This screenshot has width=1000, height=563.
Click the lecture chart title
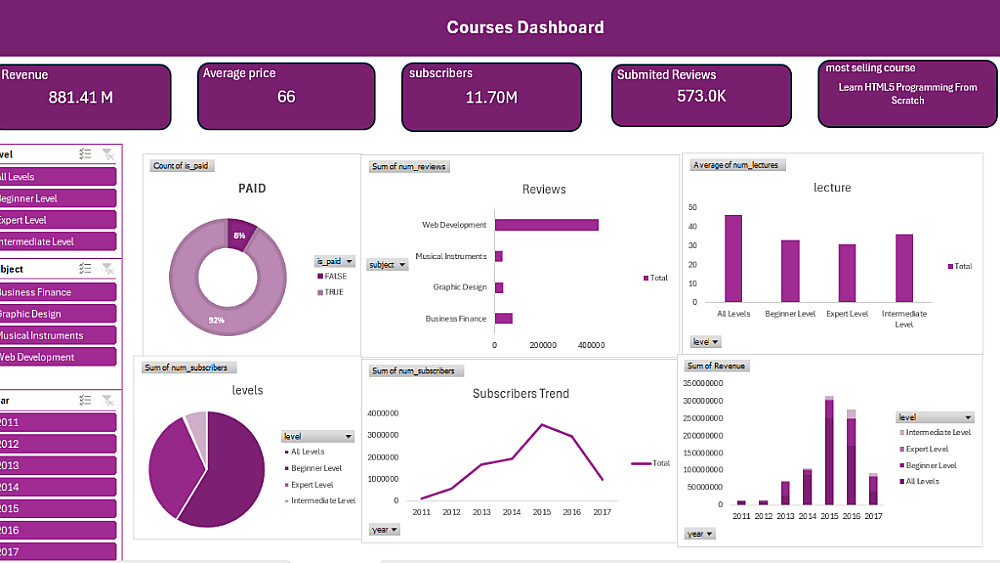point(832,187)
